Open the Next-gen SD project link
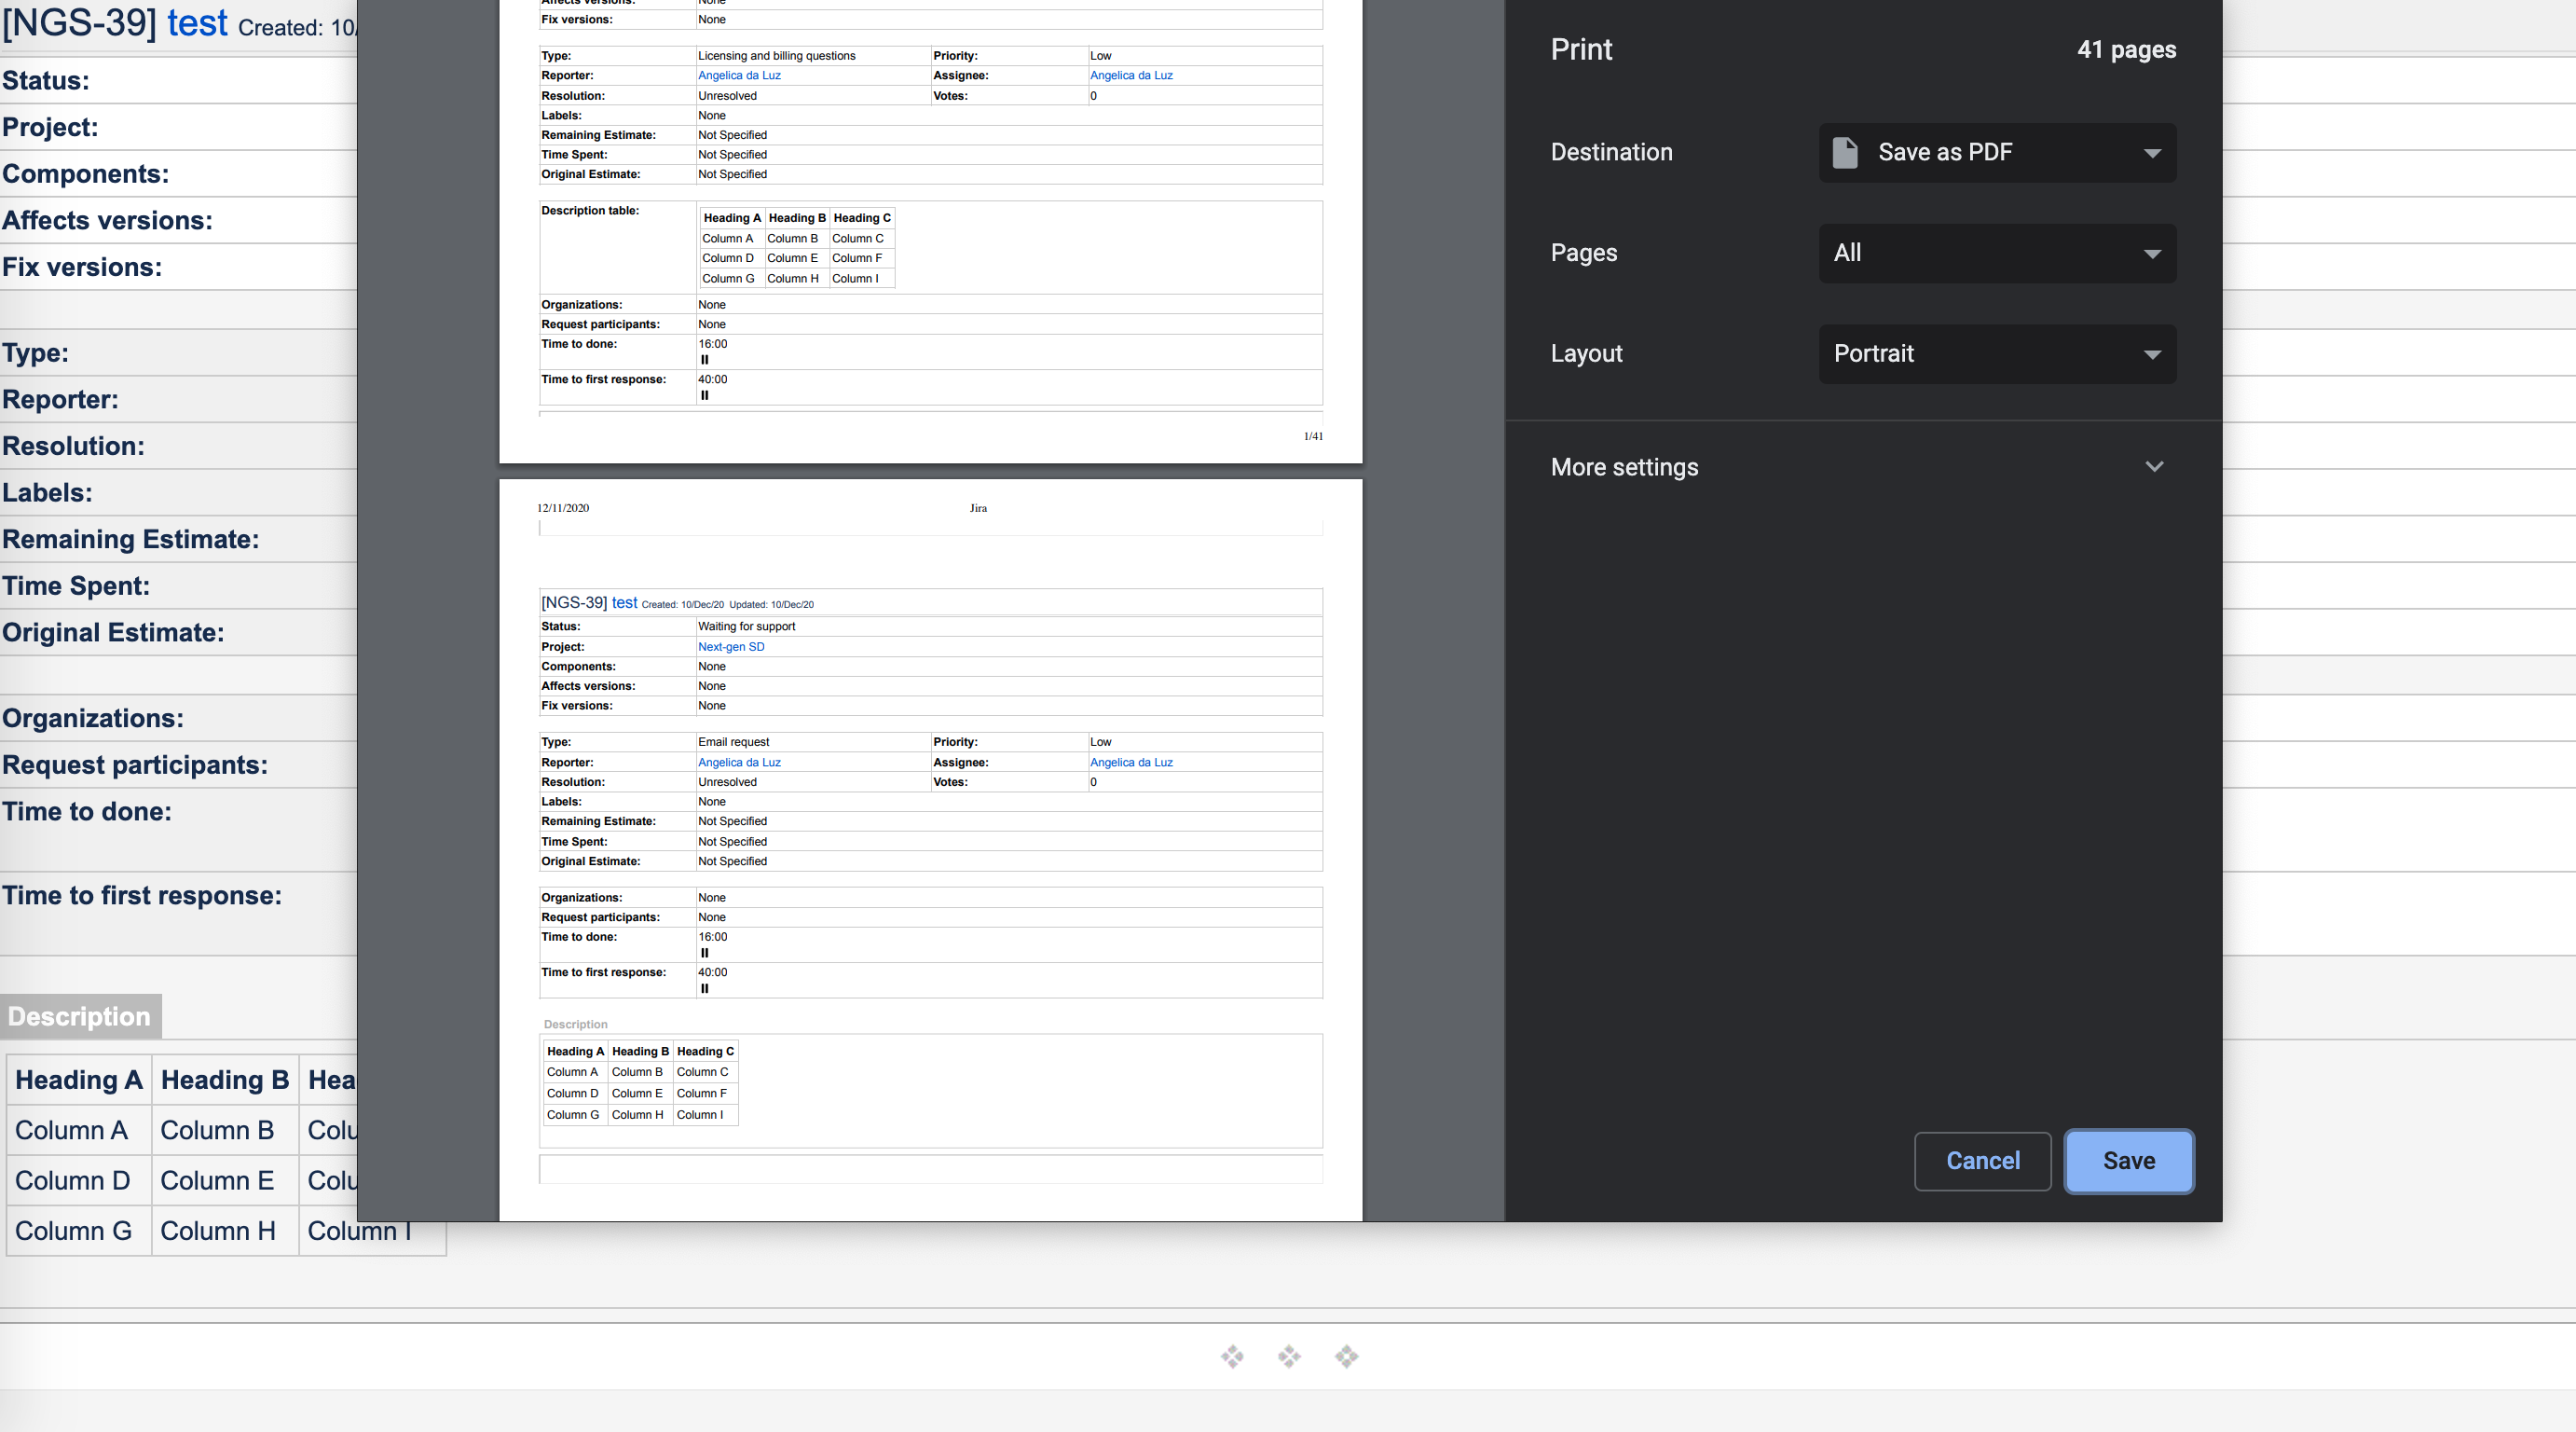This screenshot has width=2576, height=1432. click(x=731, y=647)
